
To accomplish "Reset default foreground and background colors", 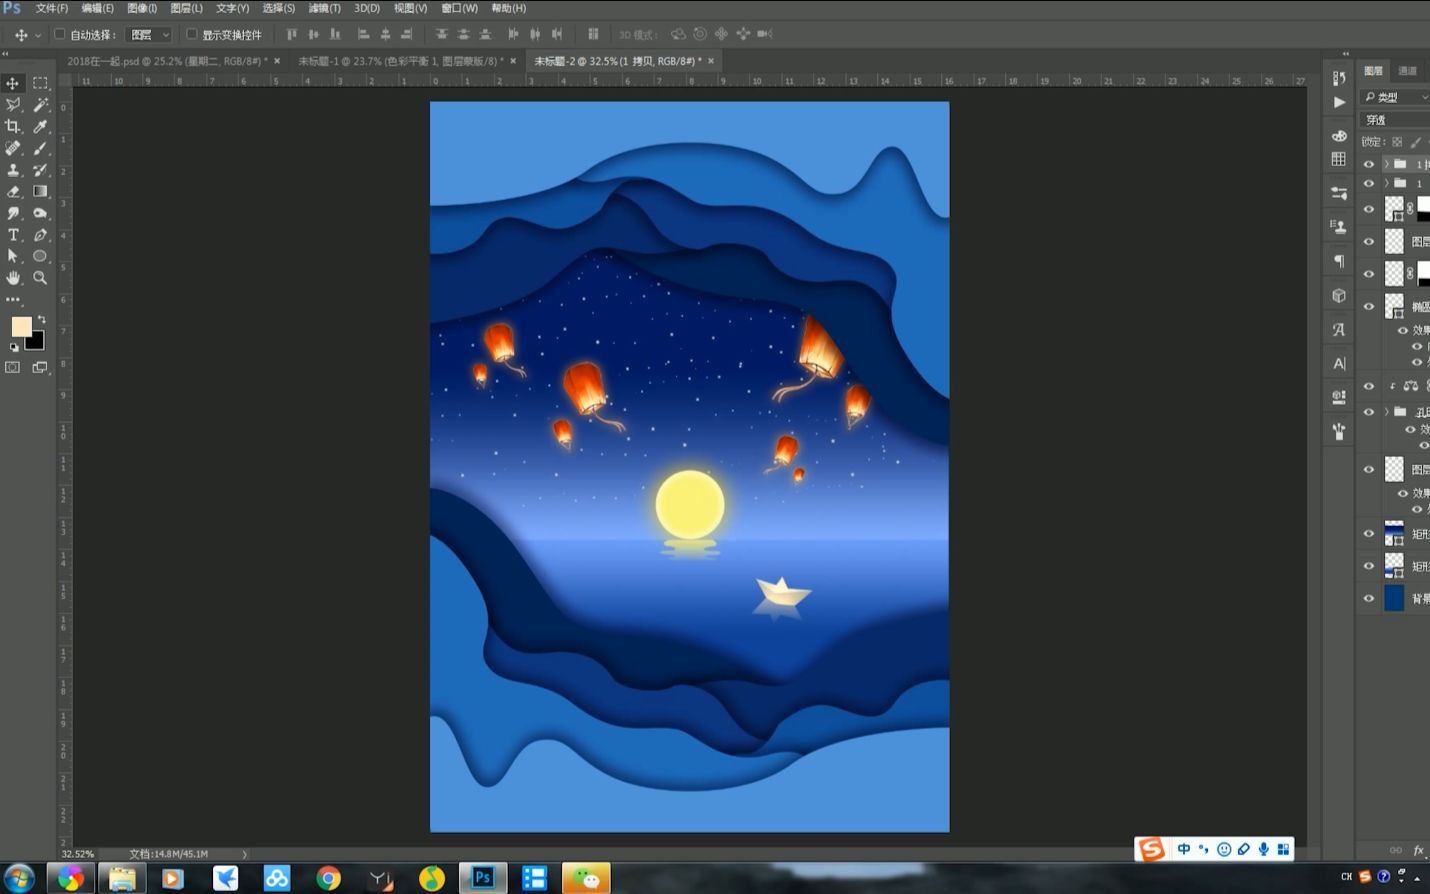I will coord(14,348).
